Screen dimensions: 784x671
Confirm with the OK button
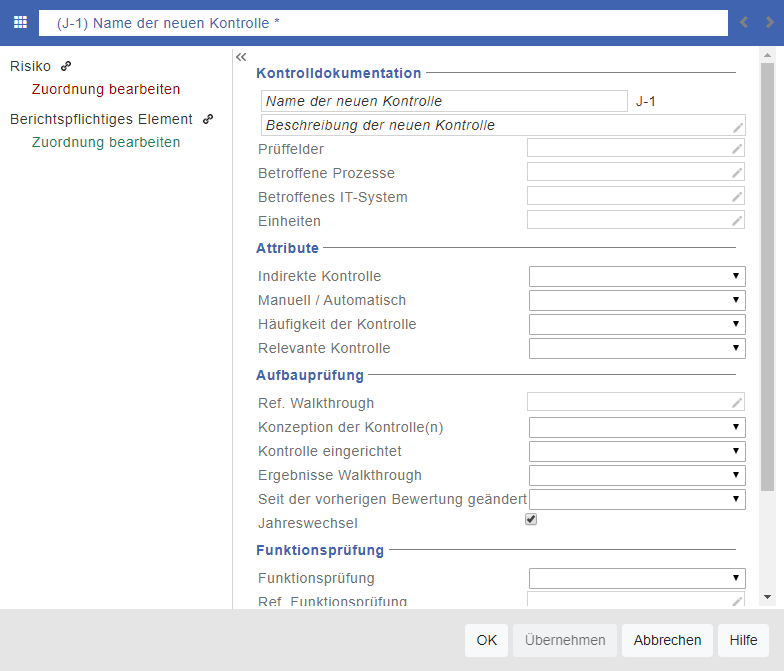pyautogui.click(x=486, y=640)
